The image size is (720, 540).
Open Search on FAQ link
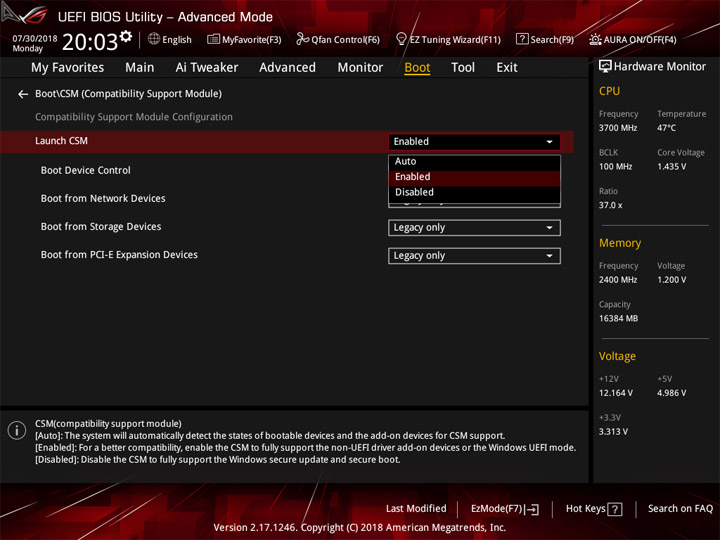(681, 509)
